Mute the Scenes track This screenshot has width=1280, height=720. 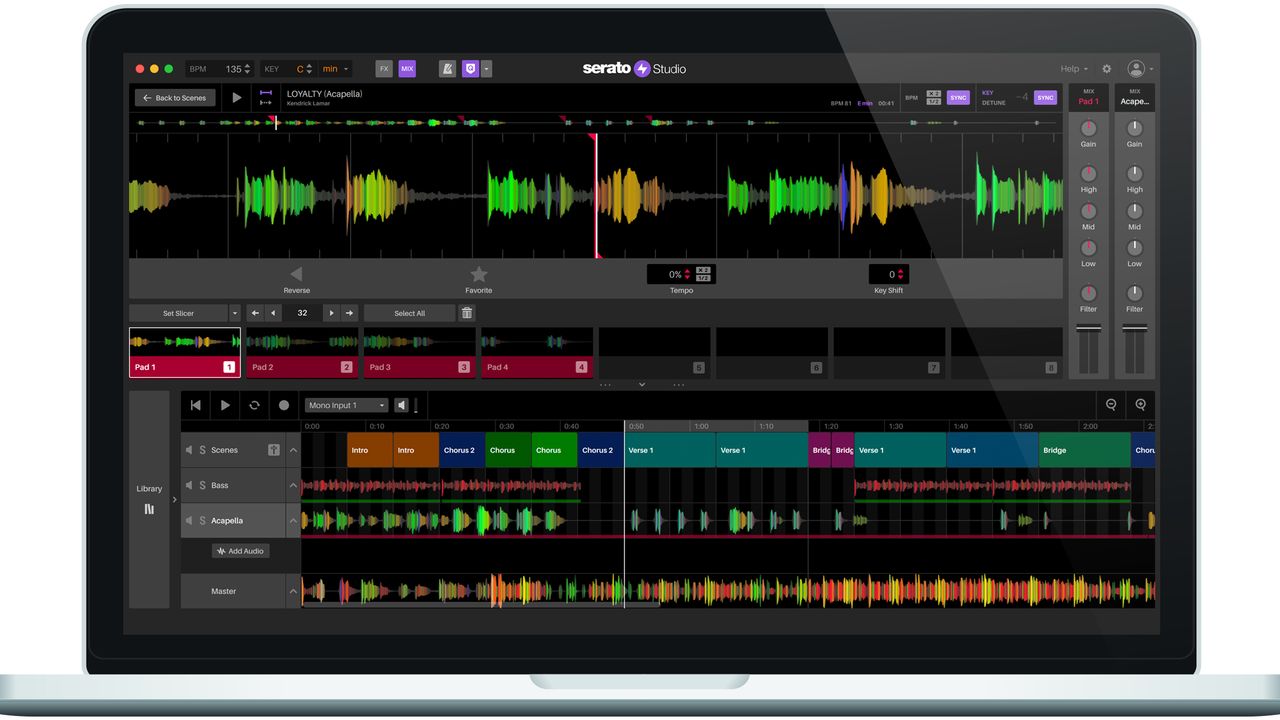click(189, 450)
